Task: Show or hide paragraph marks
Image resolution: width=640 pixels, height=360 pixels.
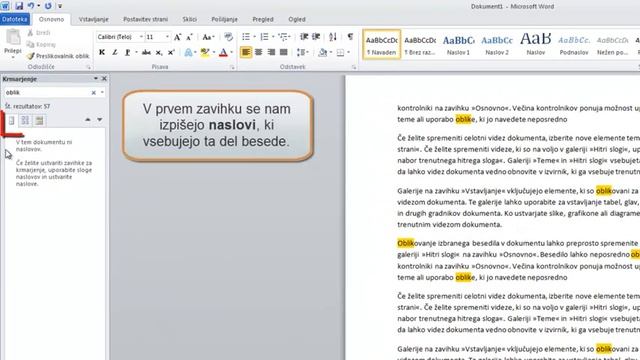Action: tap(350, 37)
